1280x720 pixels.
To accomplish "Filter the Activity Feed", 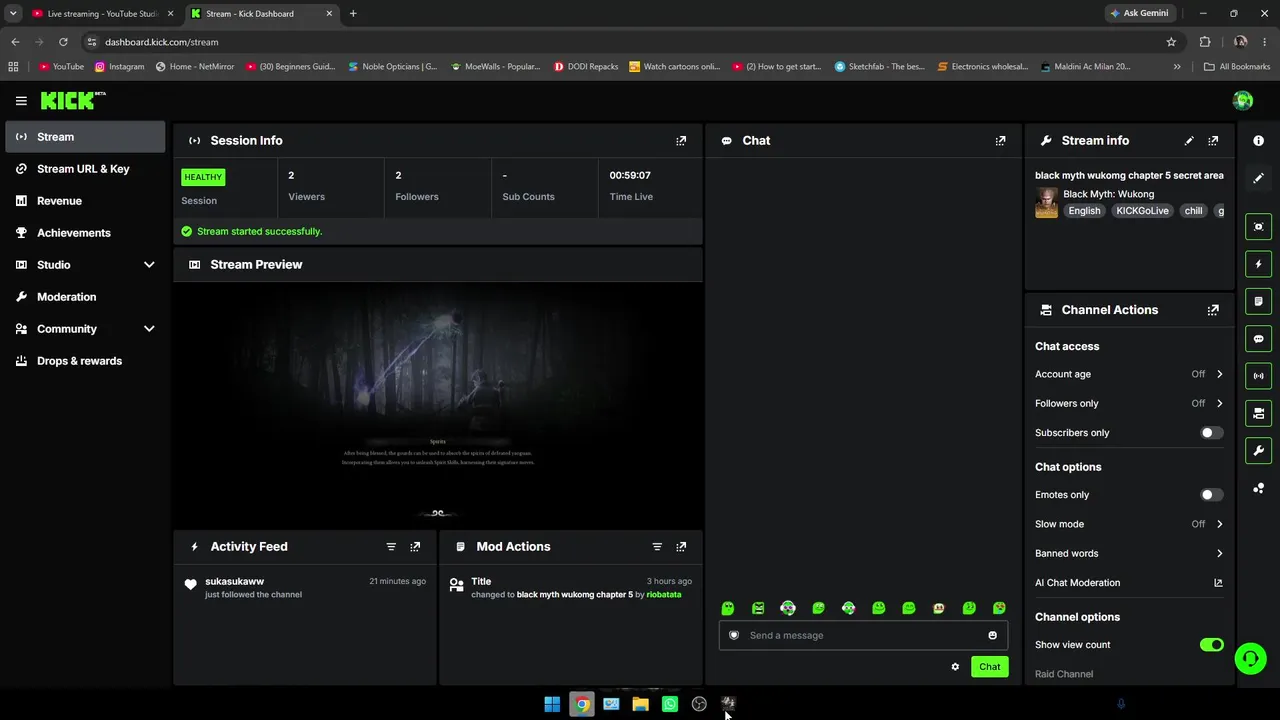I will pos(391,547).
